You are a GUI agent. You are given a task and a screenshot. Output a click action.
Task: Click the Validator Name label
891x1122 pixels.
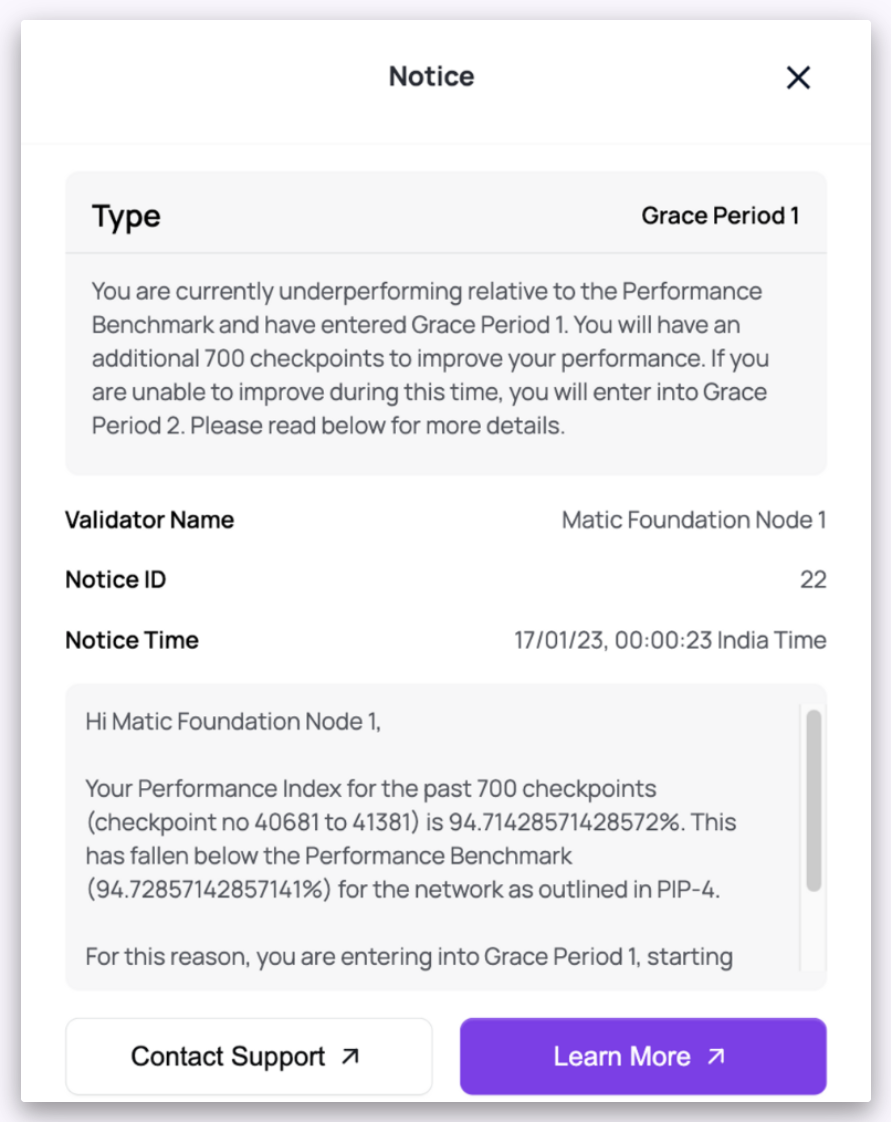[149, 520]
